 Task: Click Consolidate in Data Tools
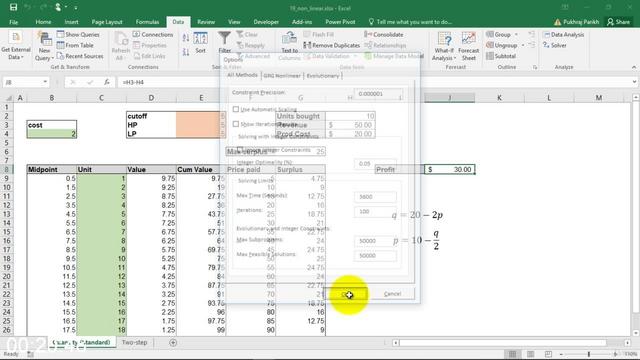pyautogui.click(x=384, y=35)
